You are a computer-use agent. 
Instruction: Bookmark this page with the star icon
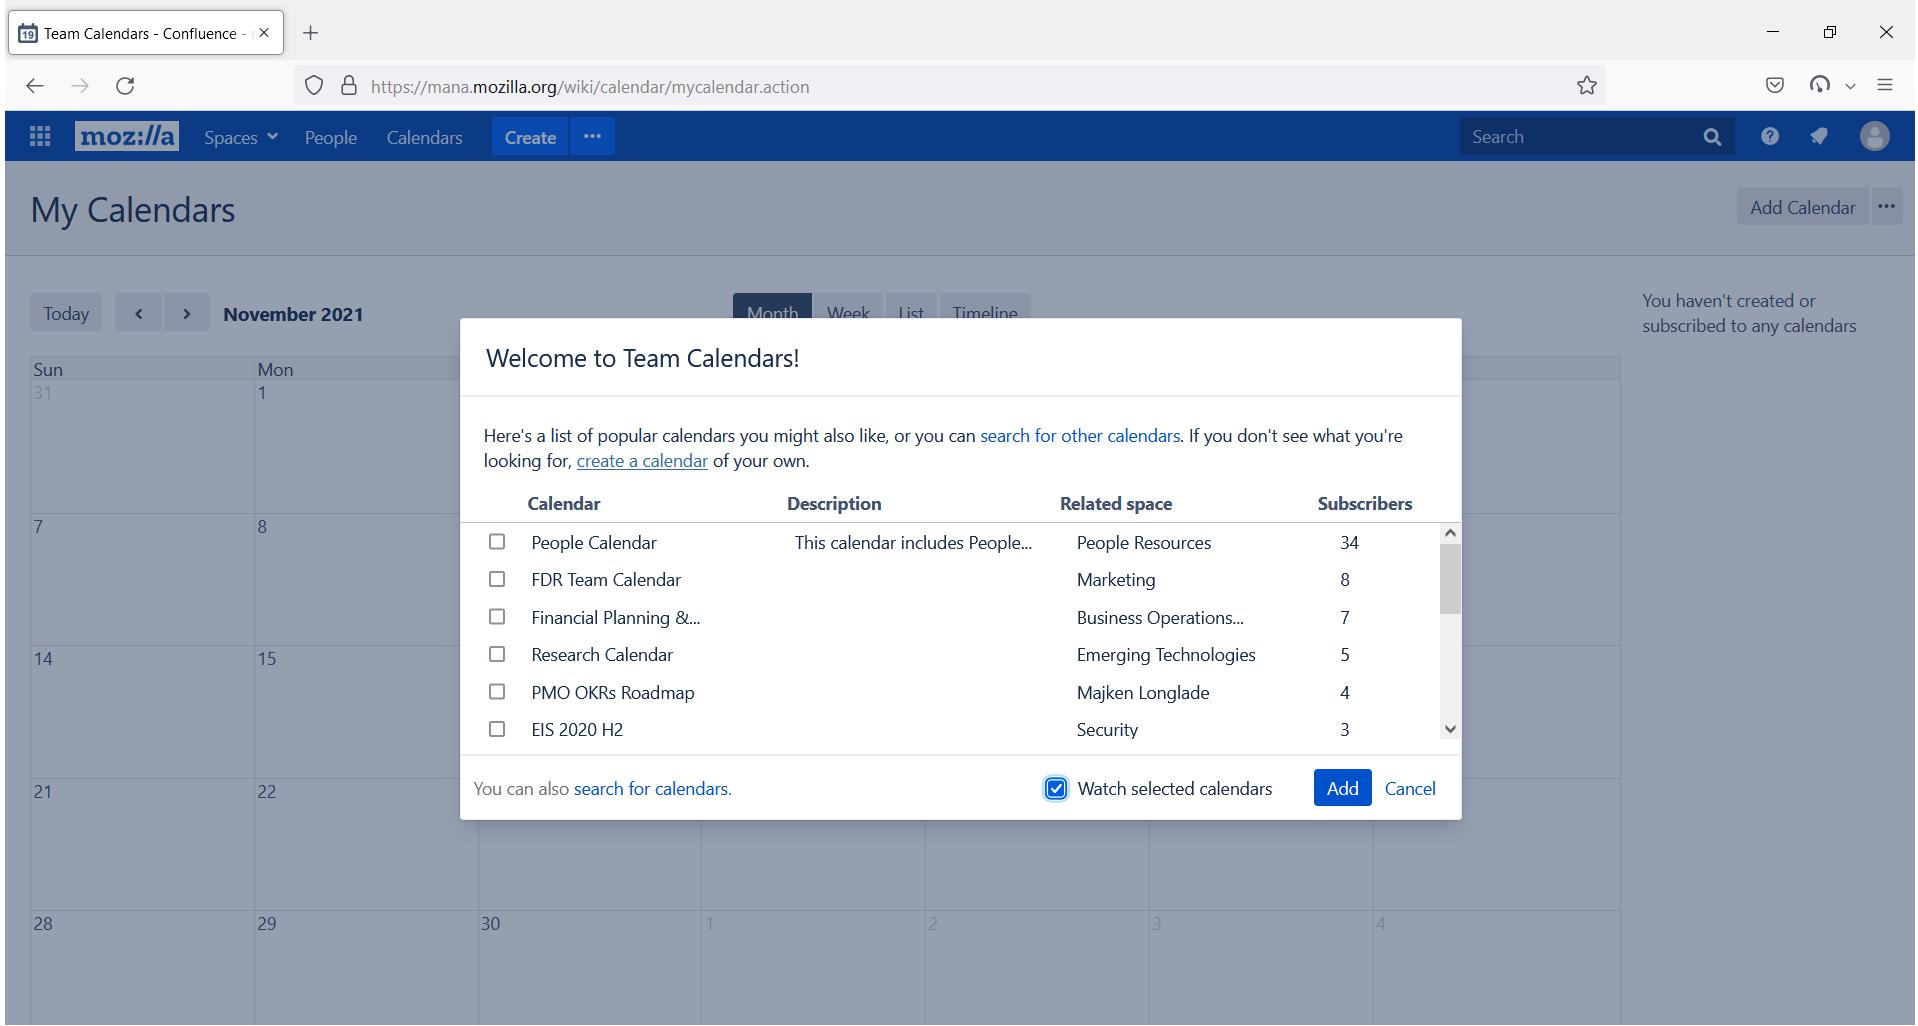(1586, 86)
